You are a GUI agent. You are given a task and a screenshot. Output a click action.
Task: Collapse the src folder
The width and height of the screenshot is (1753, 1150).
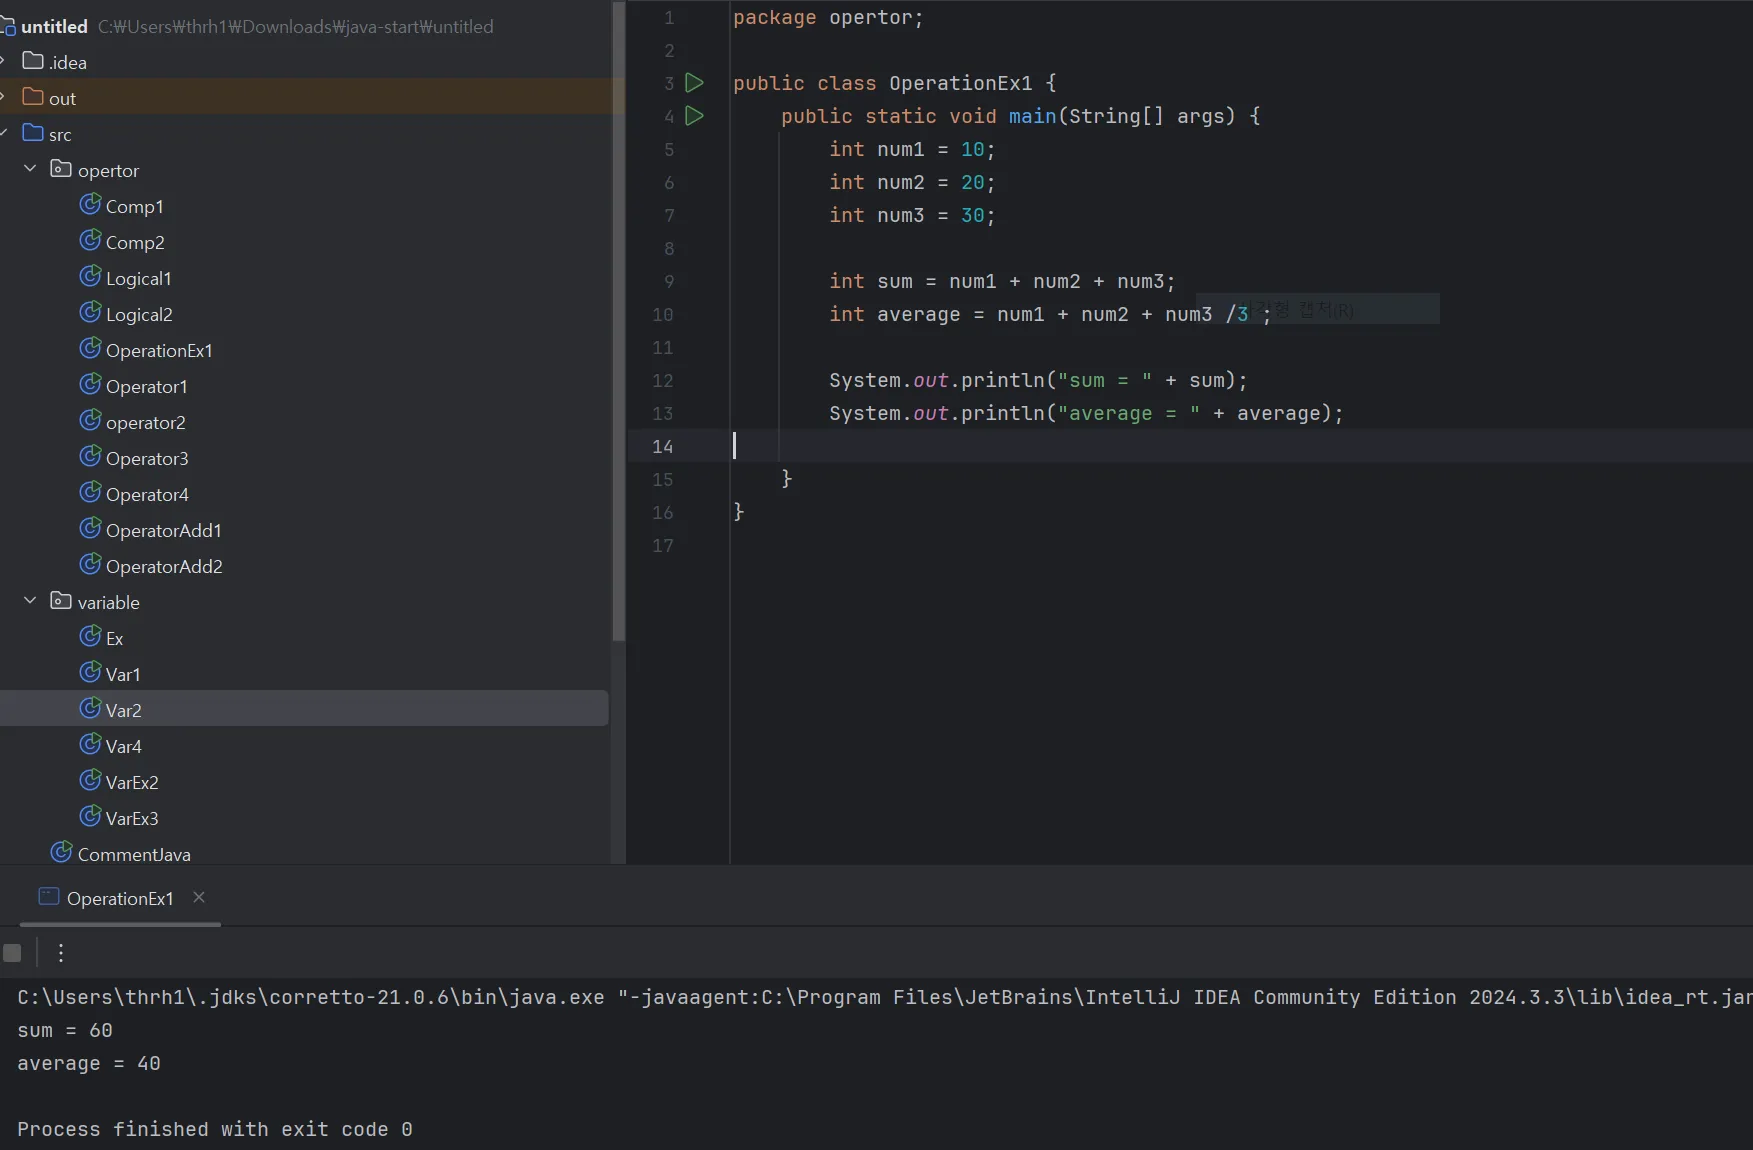click(4, 133)
